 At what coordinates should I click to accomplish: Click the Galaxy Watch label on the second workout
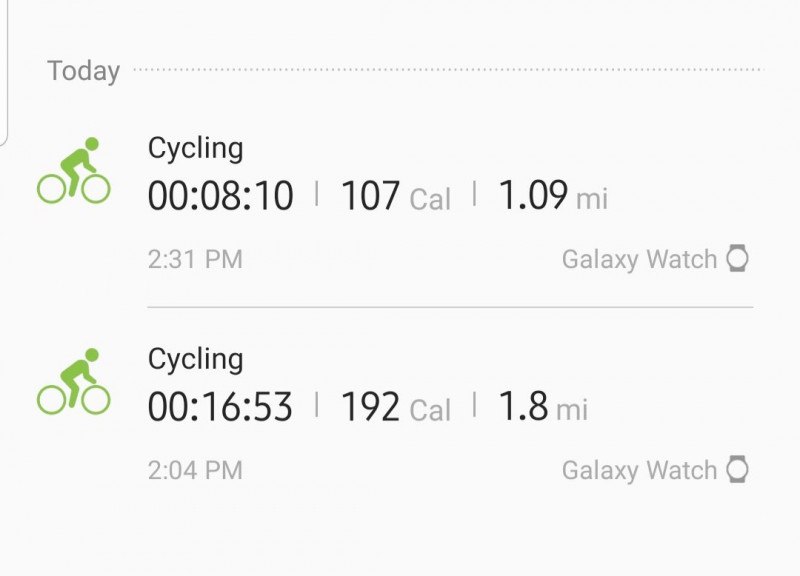click(x=639, y=470)
